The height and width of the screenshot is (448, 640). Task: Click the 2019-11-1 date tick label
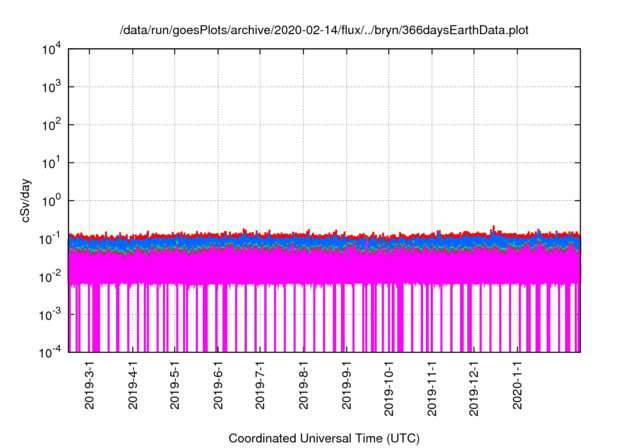[432, 388]
